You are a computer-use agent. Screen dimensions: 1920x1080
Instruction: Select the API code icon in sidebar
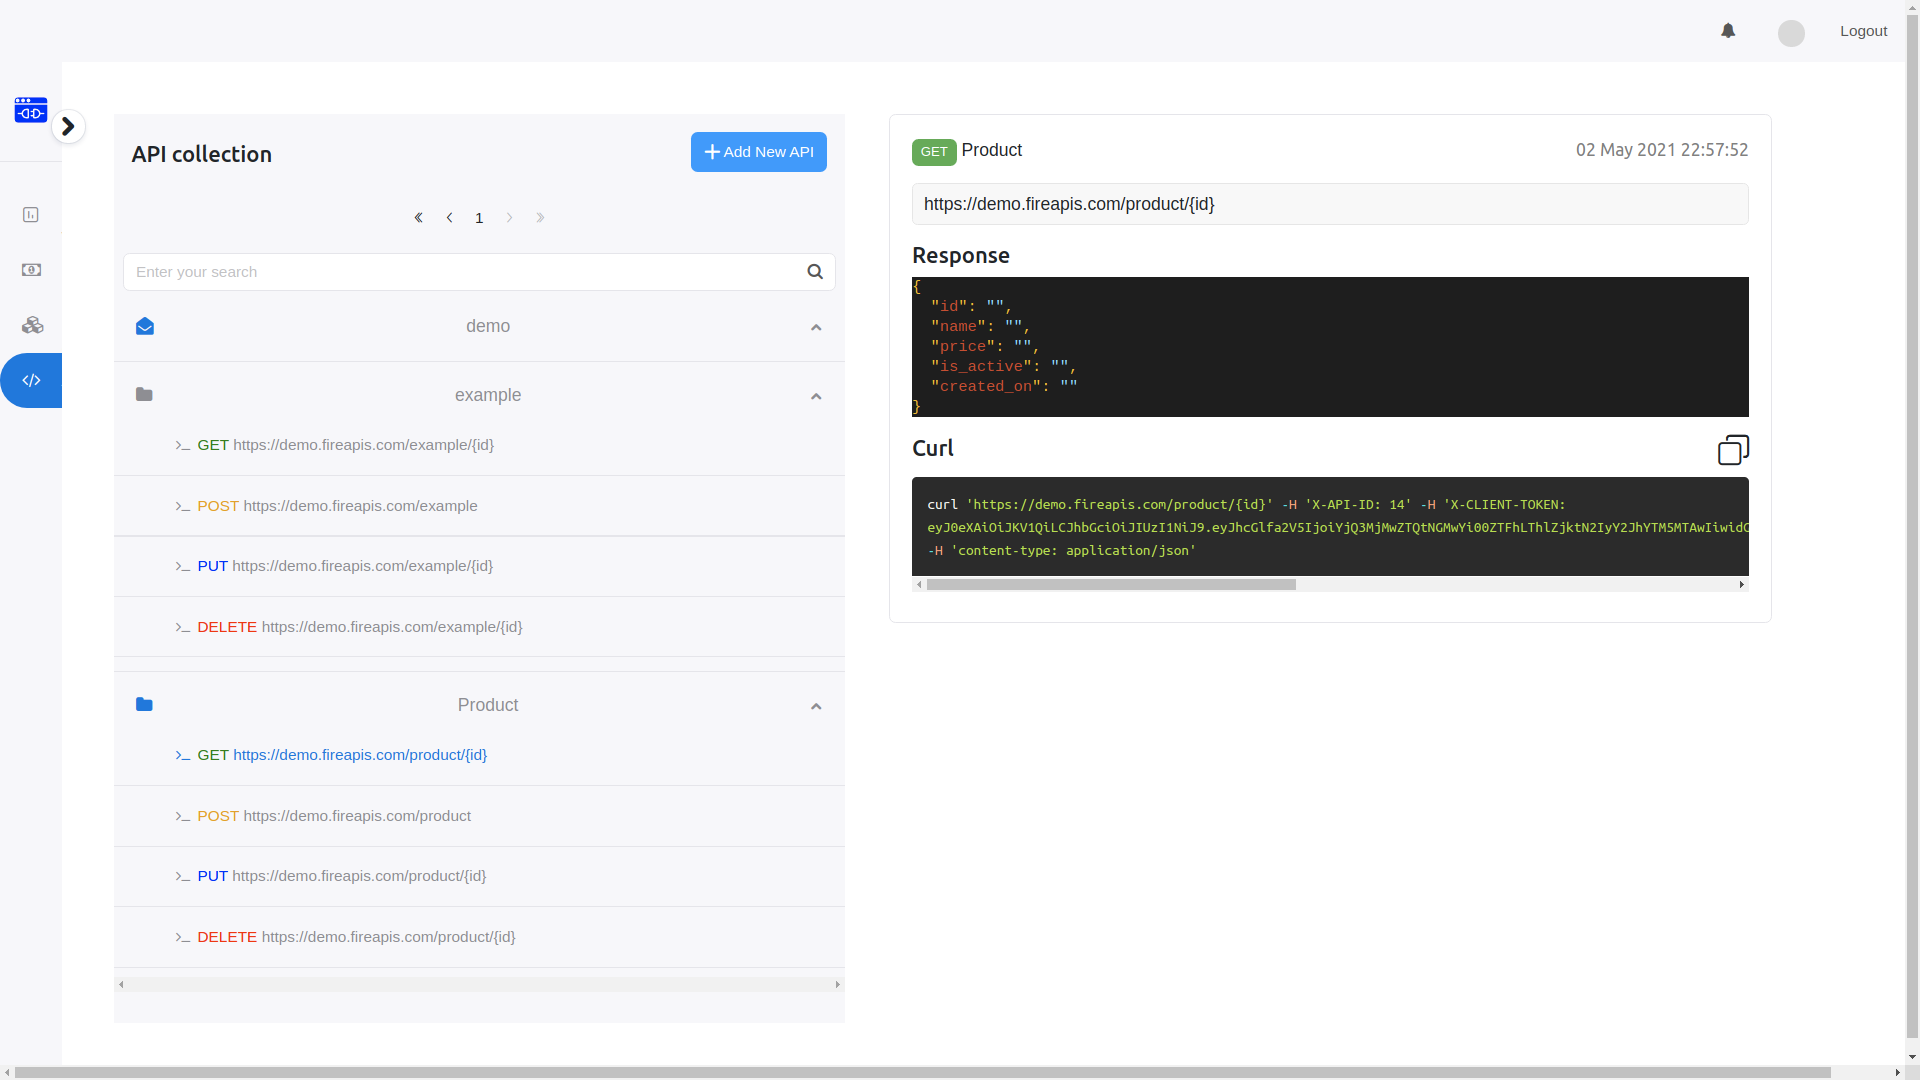(x=31, y=380)
